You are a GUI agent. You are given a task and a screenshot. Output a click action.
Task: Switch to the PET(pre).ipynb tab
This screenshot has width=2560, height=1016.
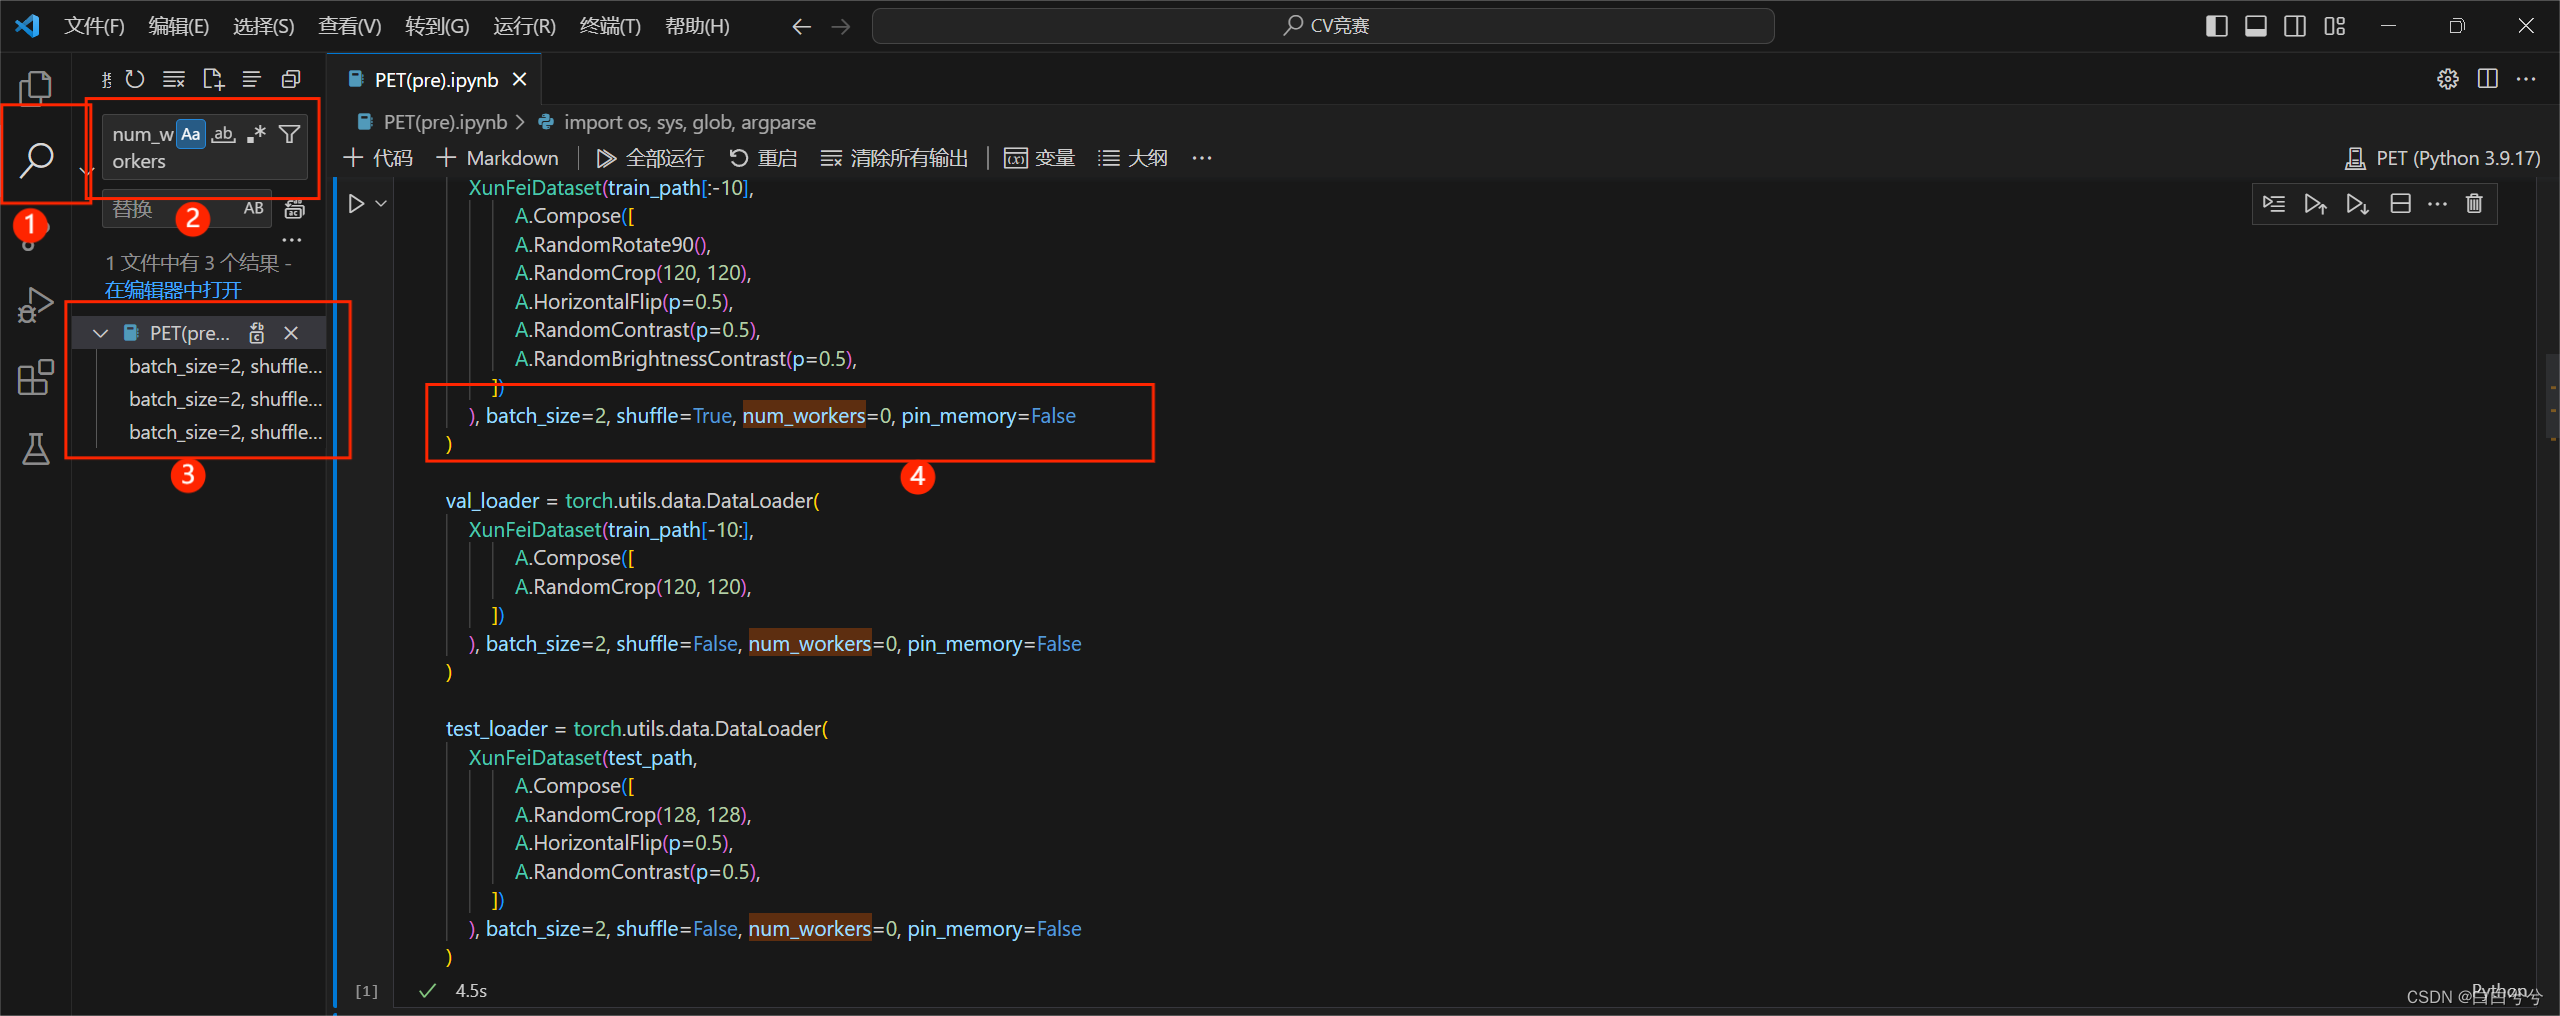tap(436, 80)
